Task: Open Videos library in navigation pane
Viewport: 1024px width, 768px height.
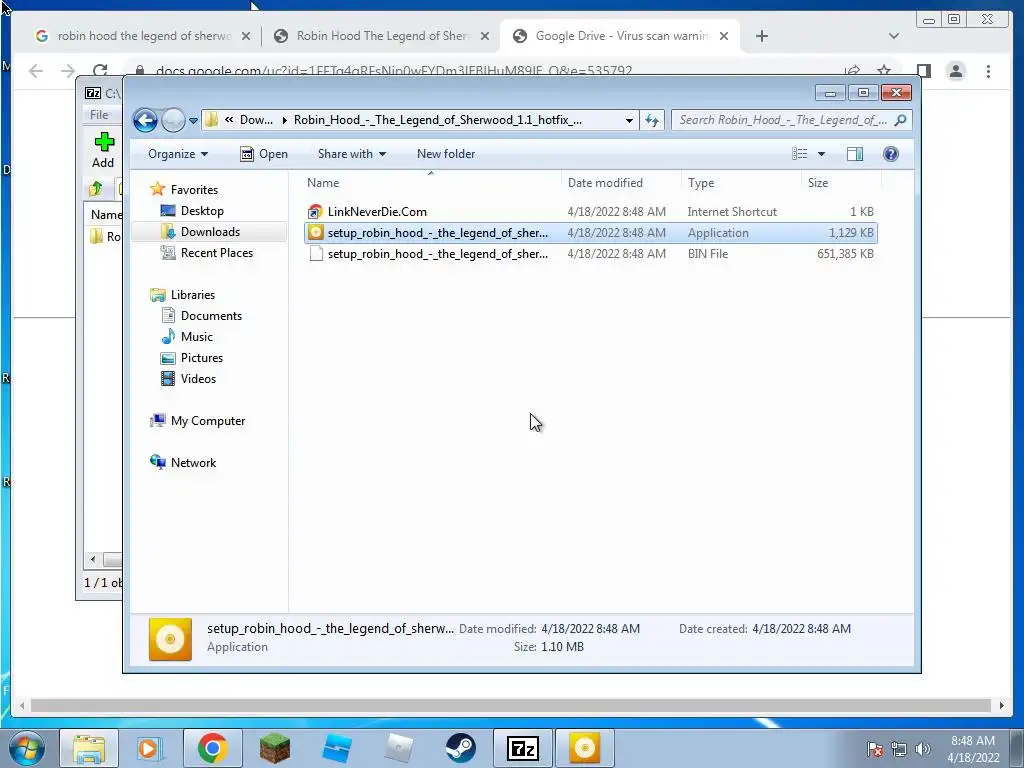Action: point(198,379)
